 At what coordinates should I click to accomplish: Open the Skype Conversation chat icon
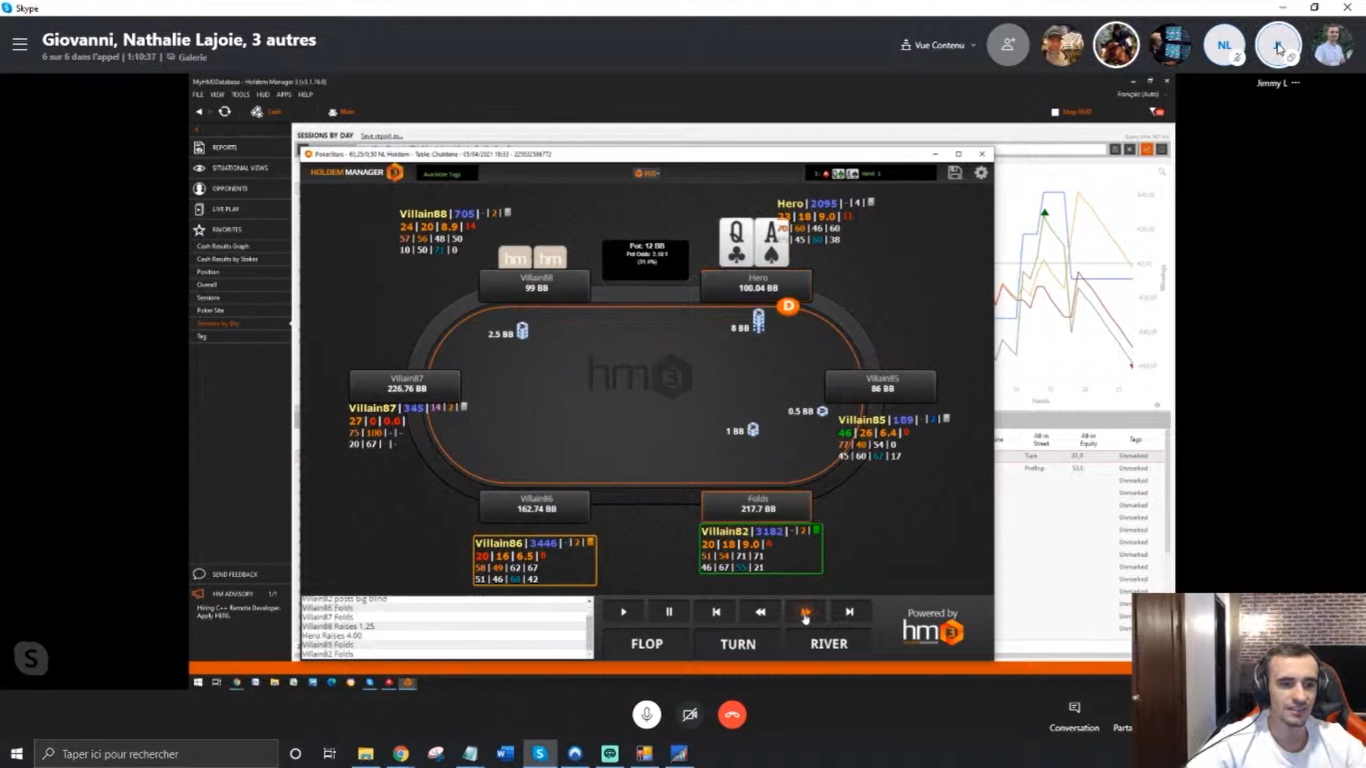click(x=1074, y=708)
